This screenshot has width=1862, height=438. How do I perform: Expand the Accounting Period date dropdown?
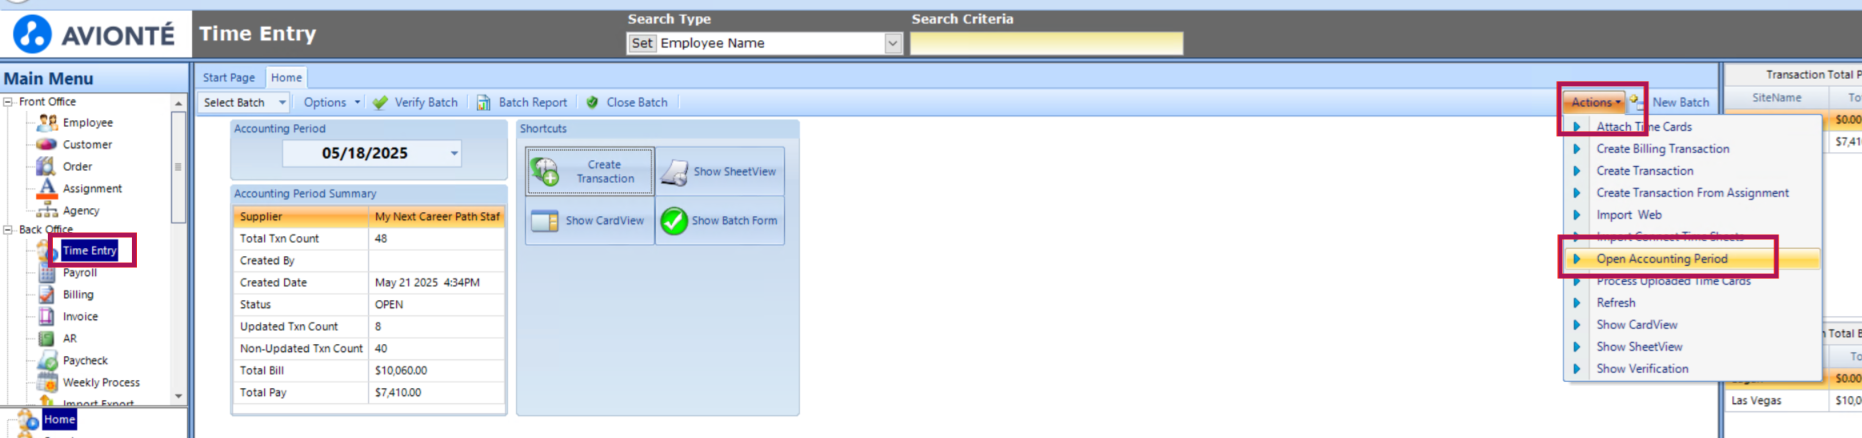point(454,153)
